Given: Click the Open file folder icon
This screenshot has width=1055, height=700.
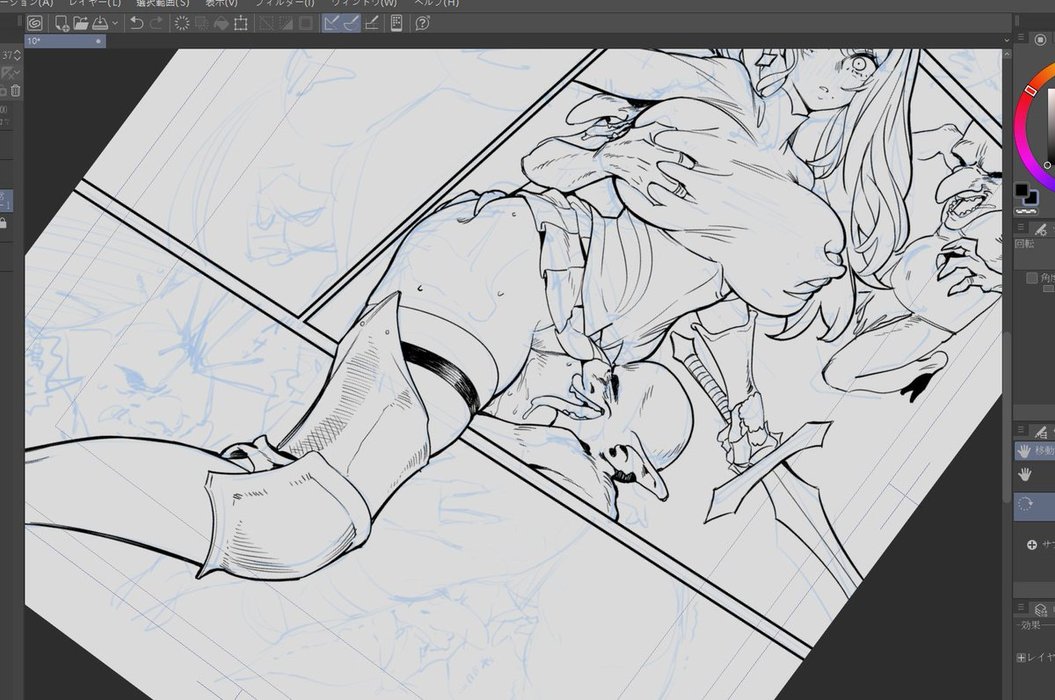Looking at the screenshot, I should [x=81, y=23].
